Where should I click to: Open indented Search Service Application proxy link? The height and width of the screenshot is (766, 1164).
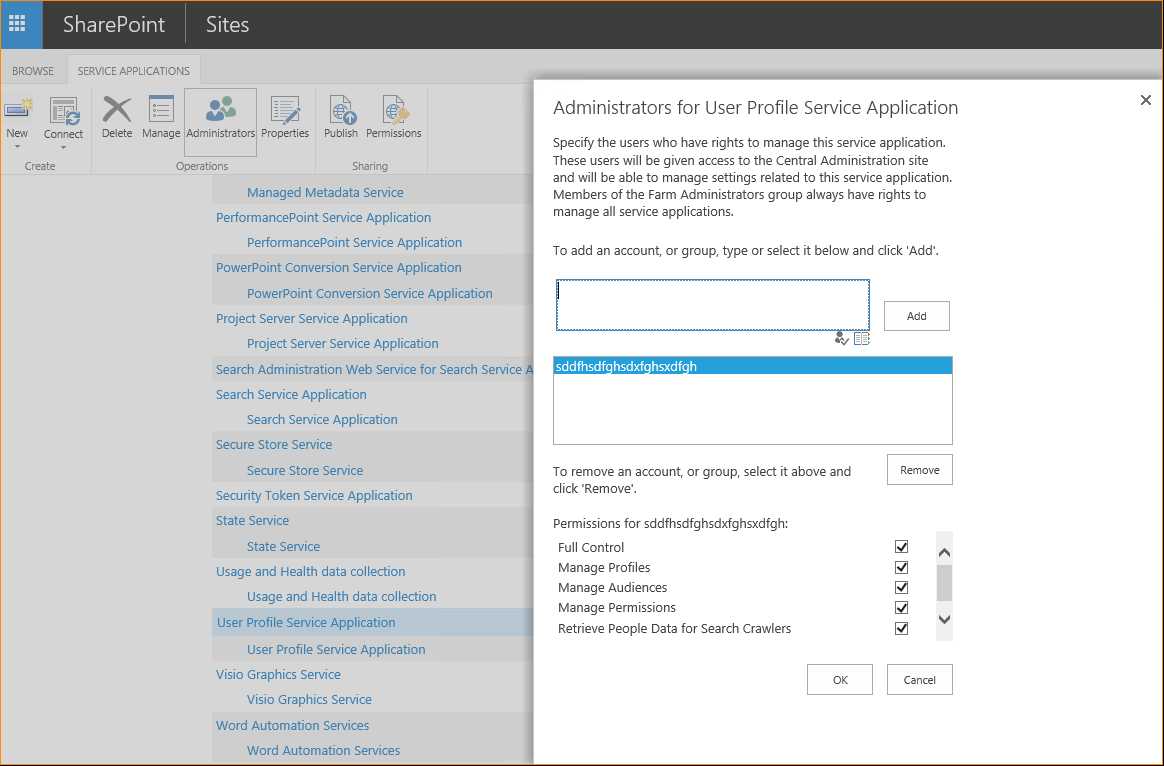[x=322, y=419]
